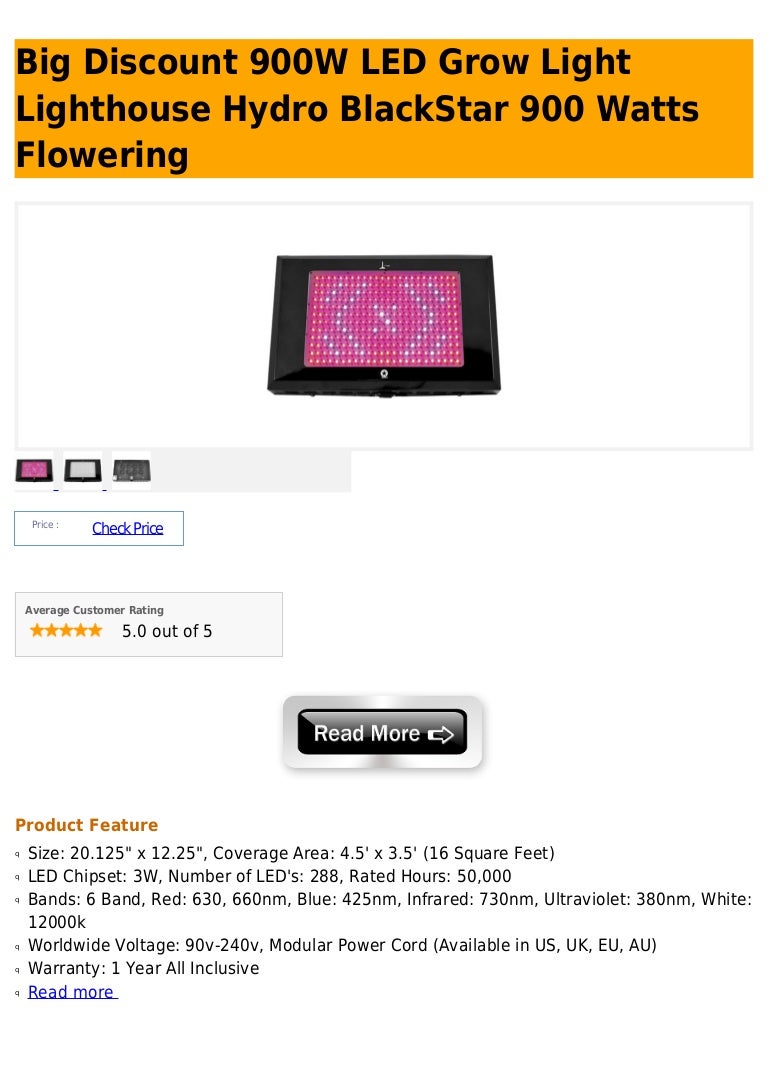Click the bullet marker beside Read more
This screenshot has height=1087, width=768.
pyautogui.click(x=17, y=993)
